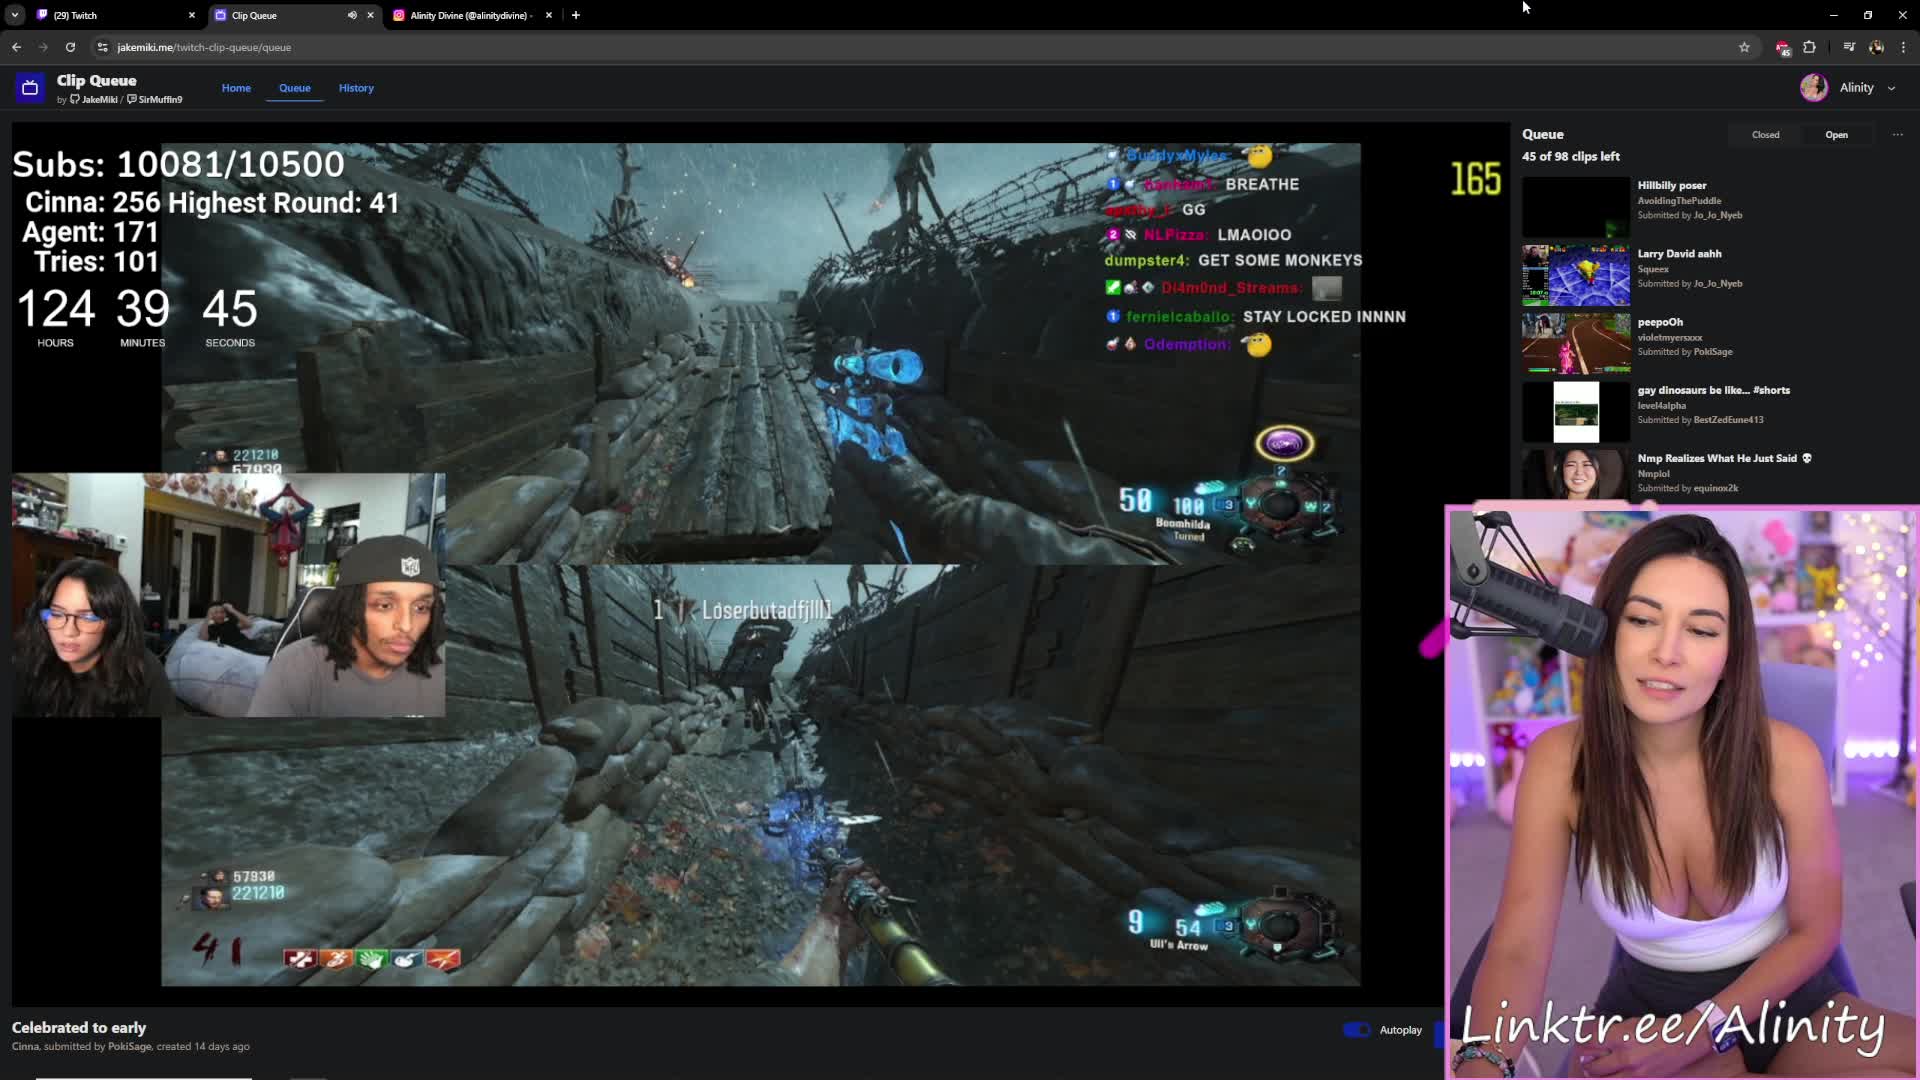The image size is (1920, 1080).
Task: Open the queue three-dot options menu
Action: (1897, 135)
